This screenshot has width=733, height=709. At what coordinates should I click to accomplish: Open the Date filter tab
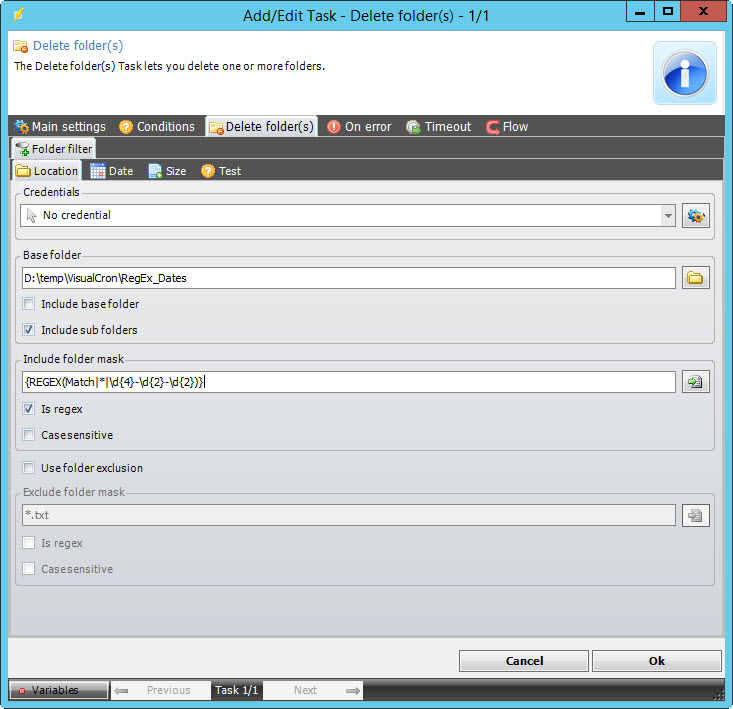tap(111, 171)
